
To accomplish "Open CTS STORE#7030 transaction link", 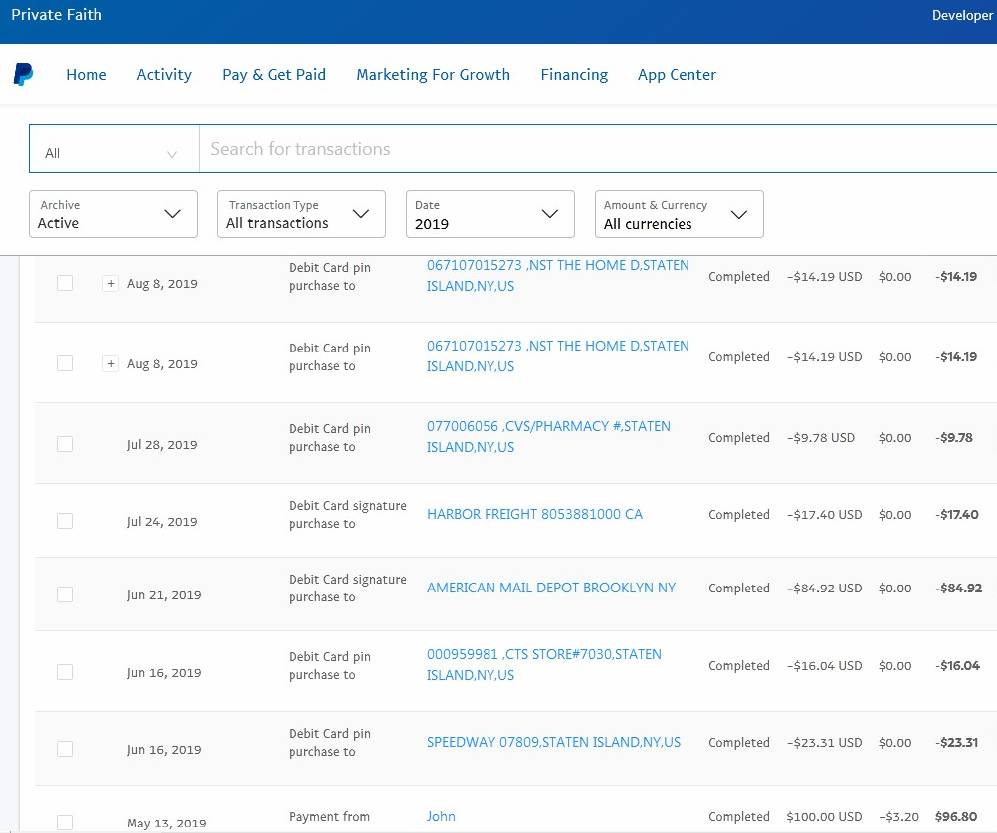I will (x=544, y=664).
